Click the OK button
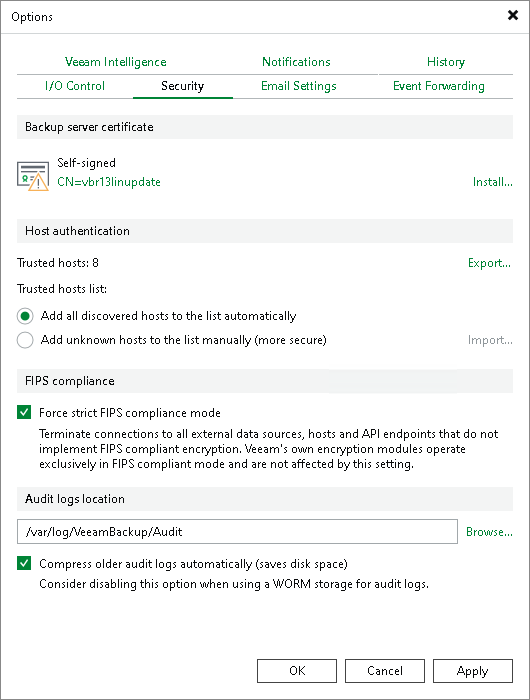The width and height of the screenshot is (530, 700). pos(297,671)
